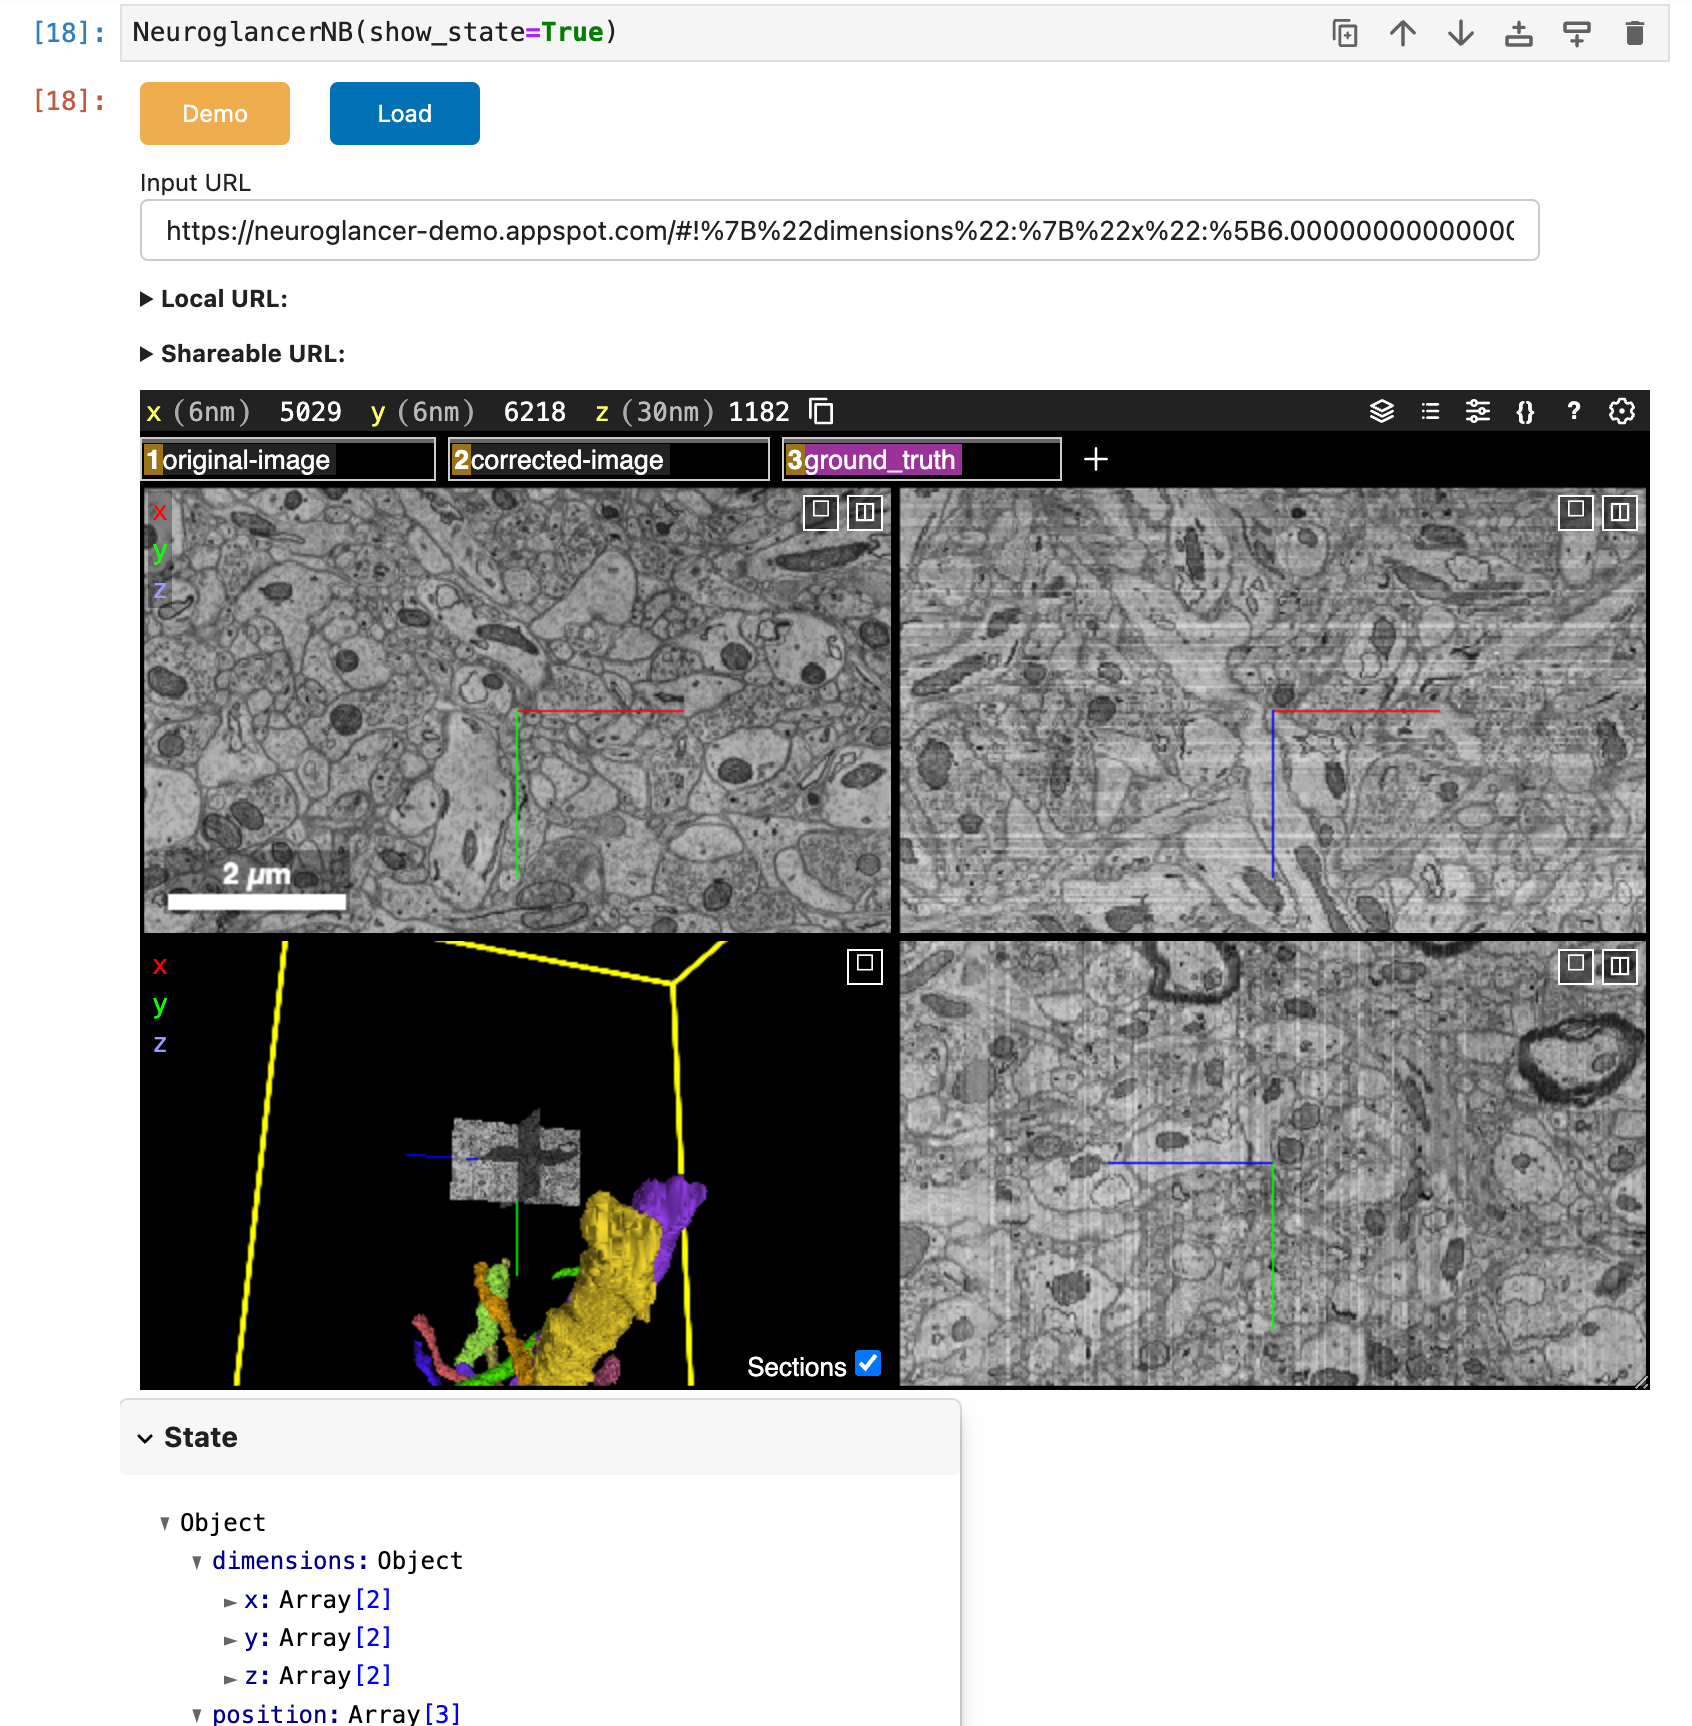Move the cell down with arrow icon

tap(1461, 33)
